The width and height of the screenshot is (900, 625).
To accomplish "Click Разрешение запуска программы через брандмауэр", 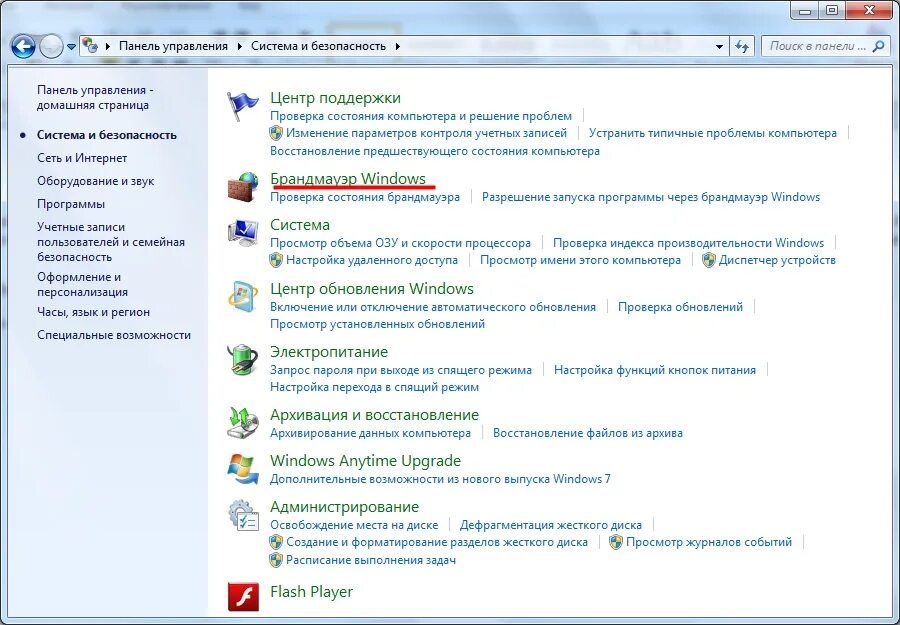I will 651,197.
